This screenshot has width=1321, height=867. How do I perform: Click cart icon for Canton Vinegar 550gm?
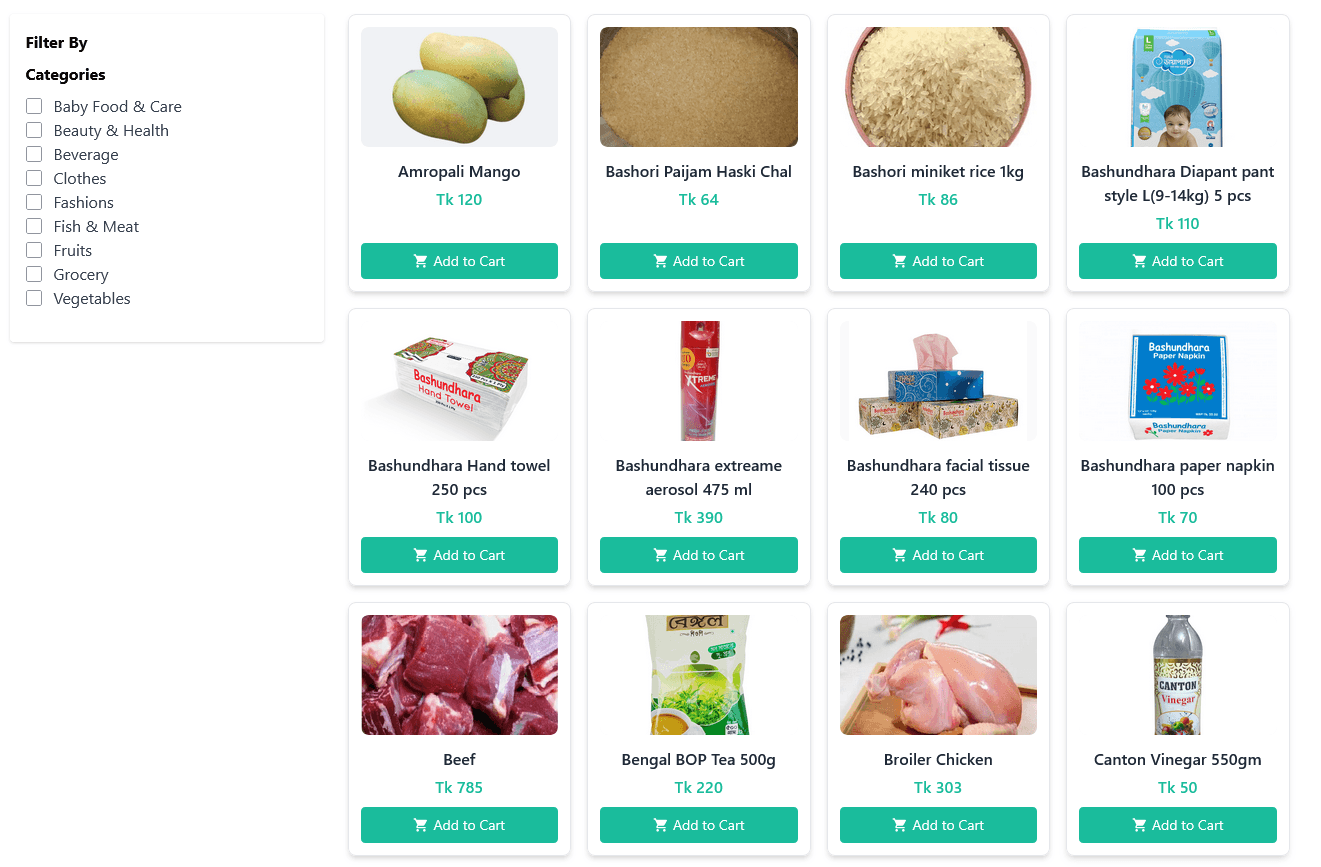tap(1139, 825)
